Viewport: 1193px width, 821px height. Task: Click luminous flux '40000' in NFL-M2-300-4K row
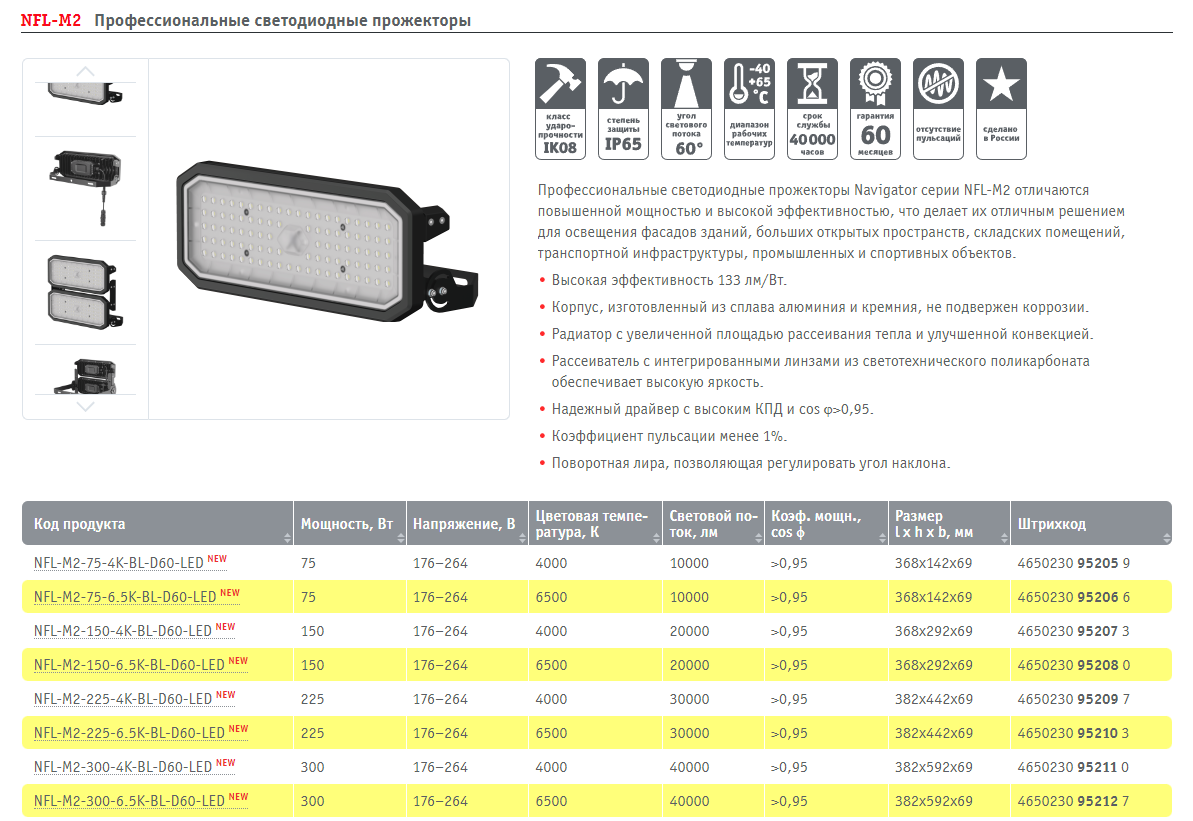[x=689, y=767]
